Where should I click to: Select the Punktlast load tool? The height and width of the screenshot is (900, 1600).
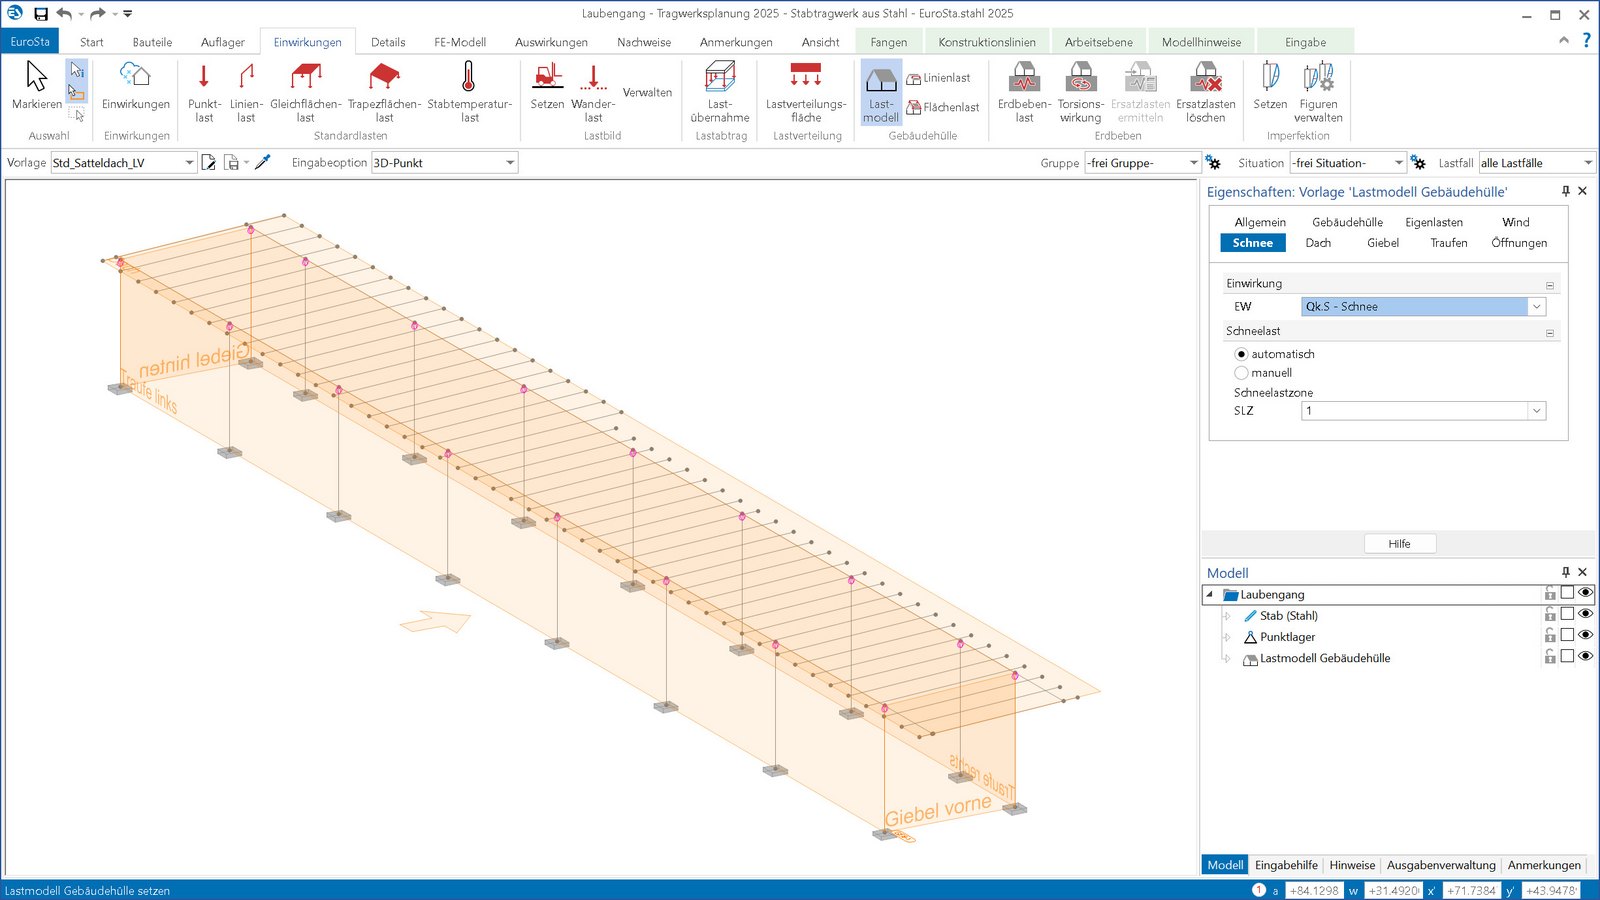204,92
